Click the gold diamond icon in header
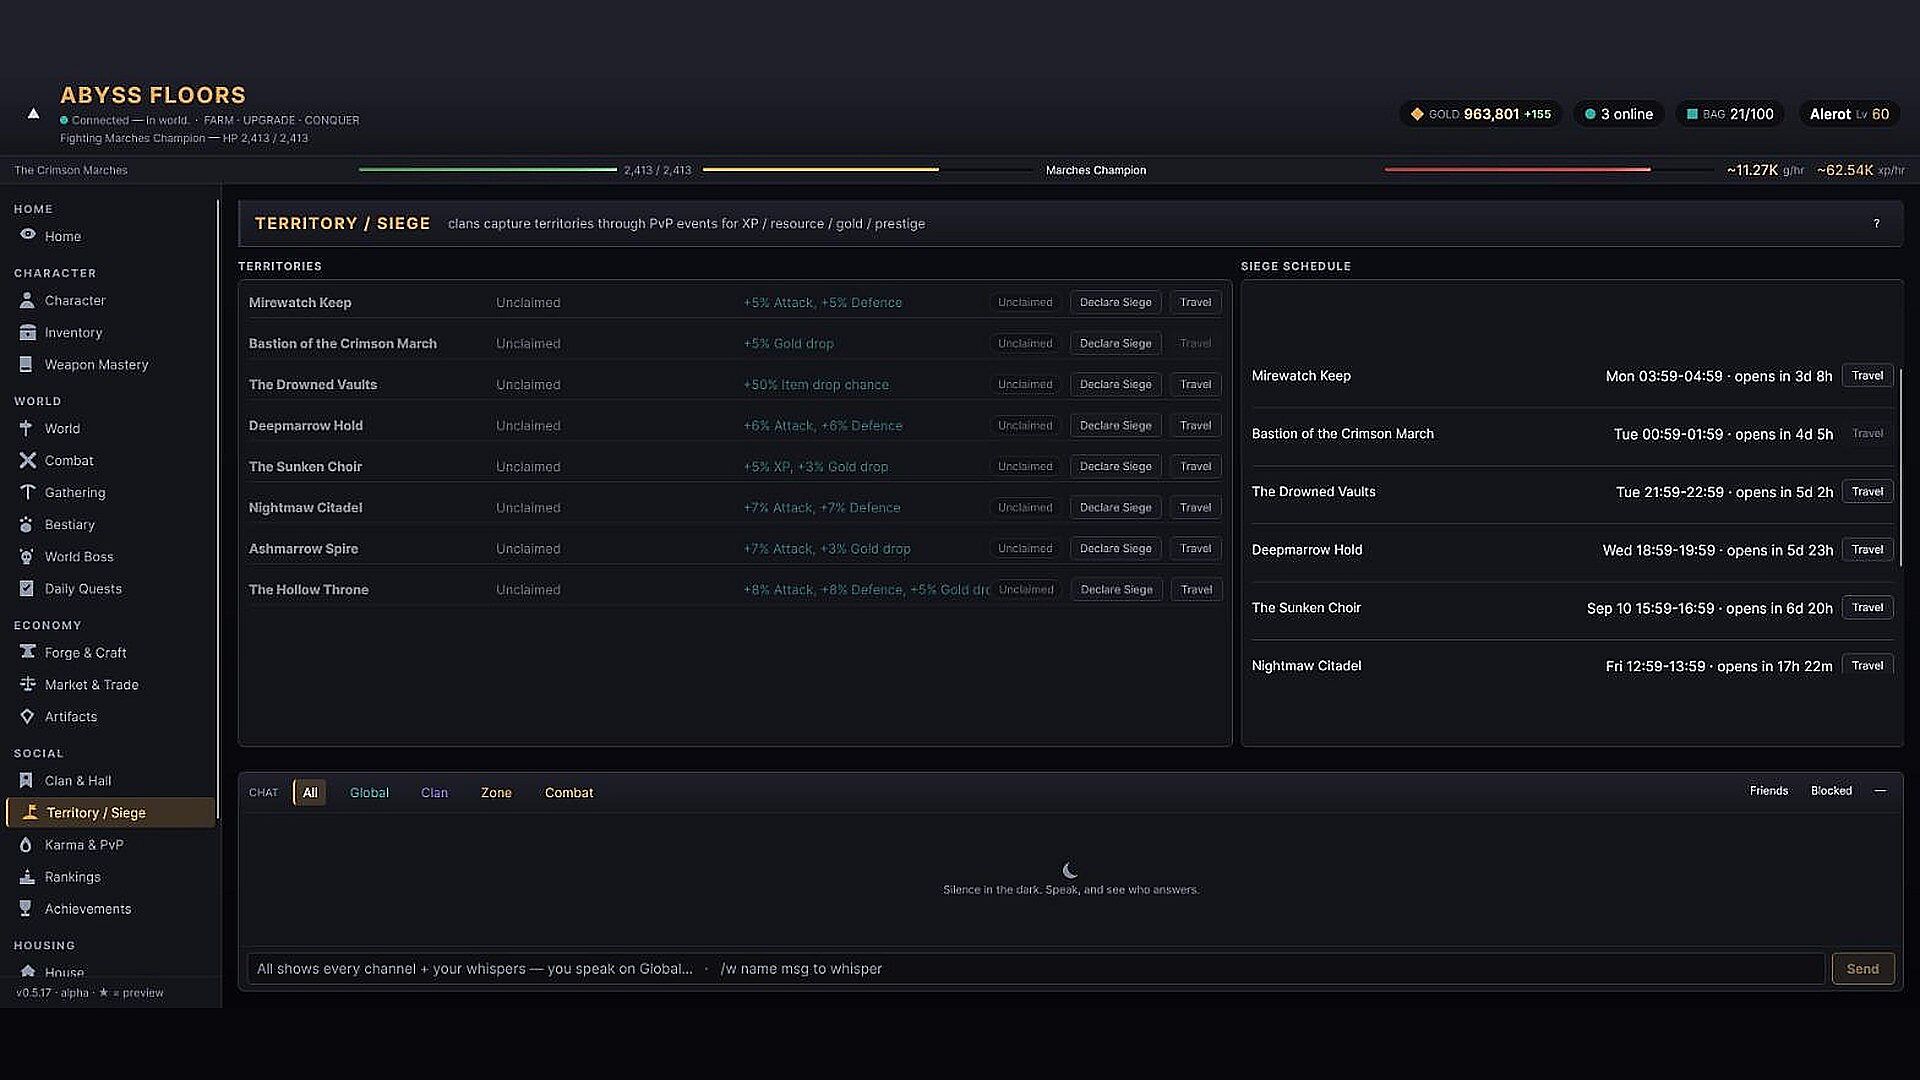Screen dimensions: 1920x1080 pos(1417,114)
